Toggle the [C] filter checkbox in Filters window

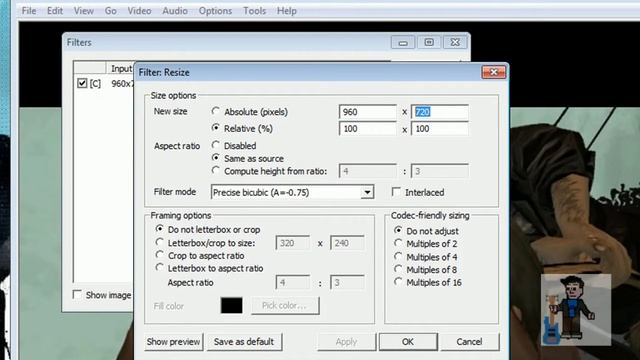(82, 83)
